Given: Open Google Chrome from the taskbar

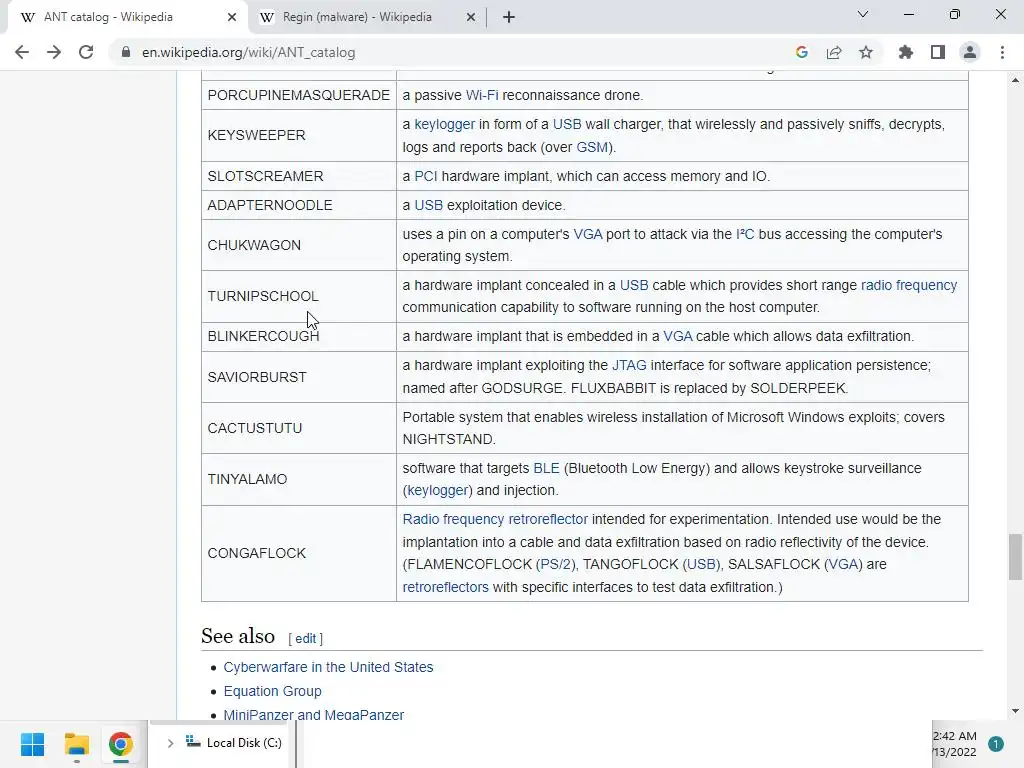Looking at the screenshot, I should pos(120,744).
